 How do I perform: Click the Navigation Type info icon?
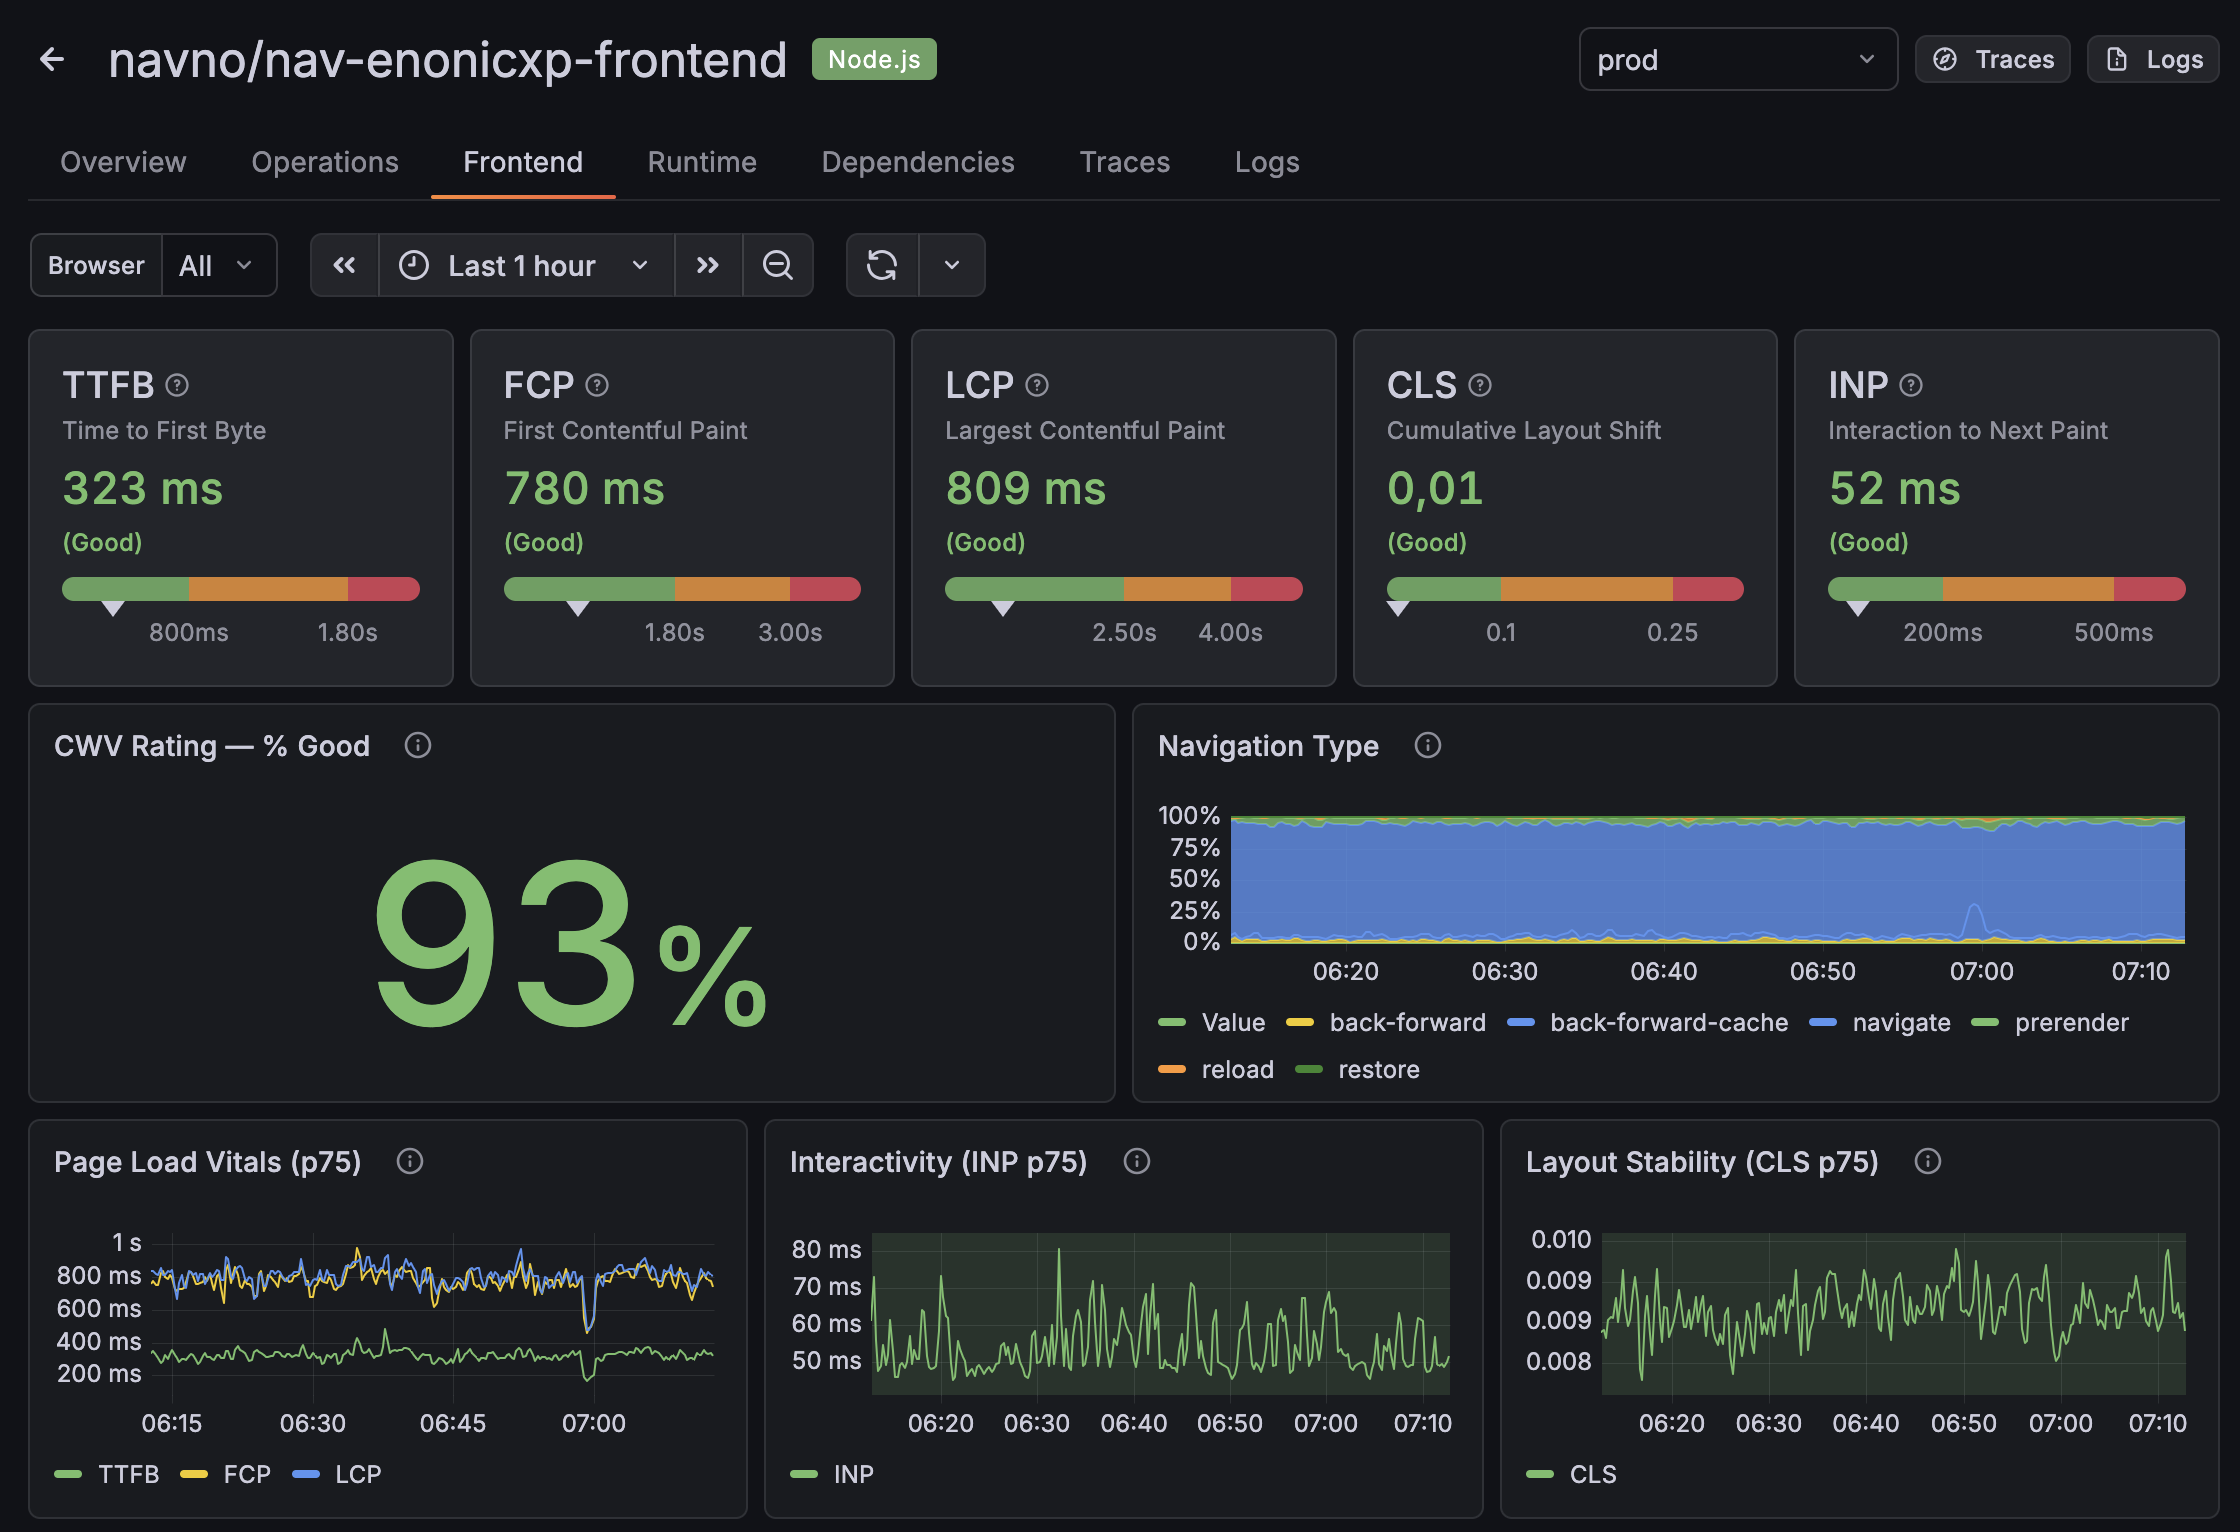pyautogui.click(x=1428, y=745)
